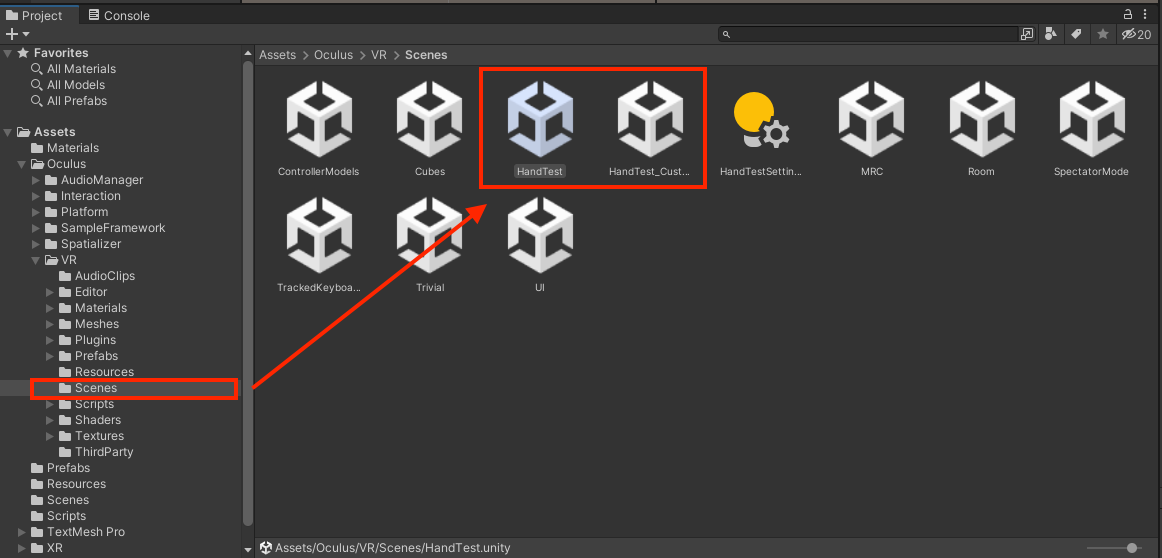The width and height of the screenshot is (1162, 558).
Task: Expand the Interaction folder
Action: tap(36, 196)
